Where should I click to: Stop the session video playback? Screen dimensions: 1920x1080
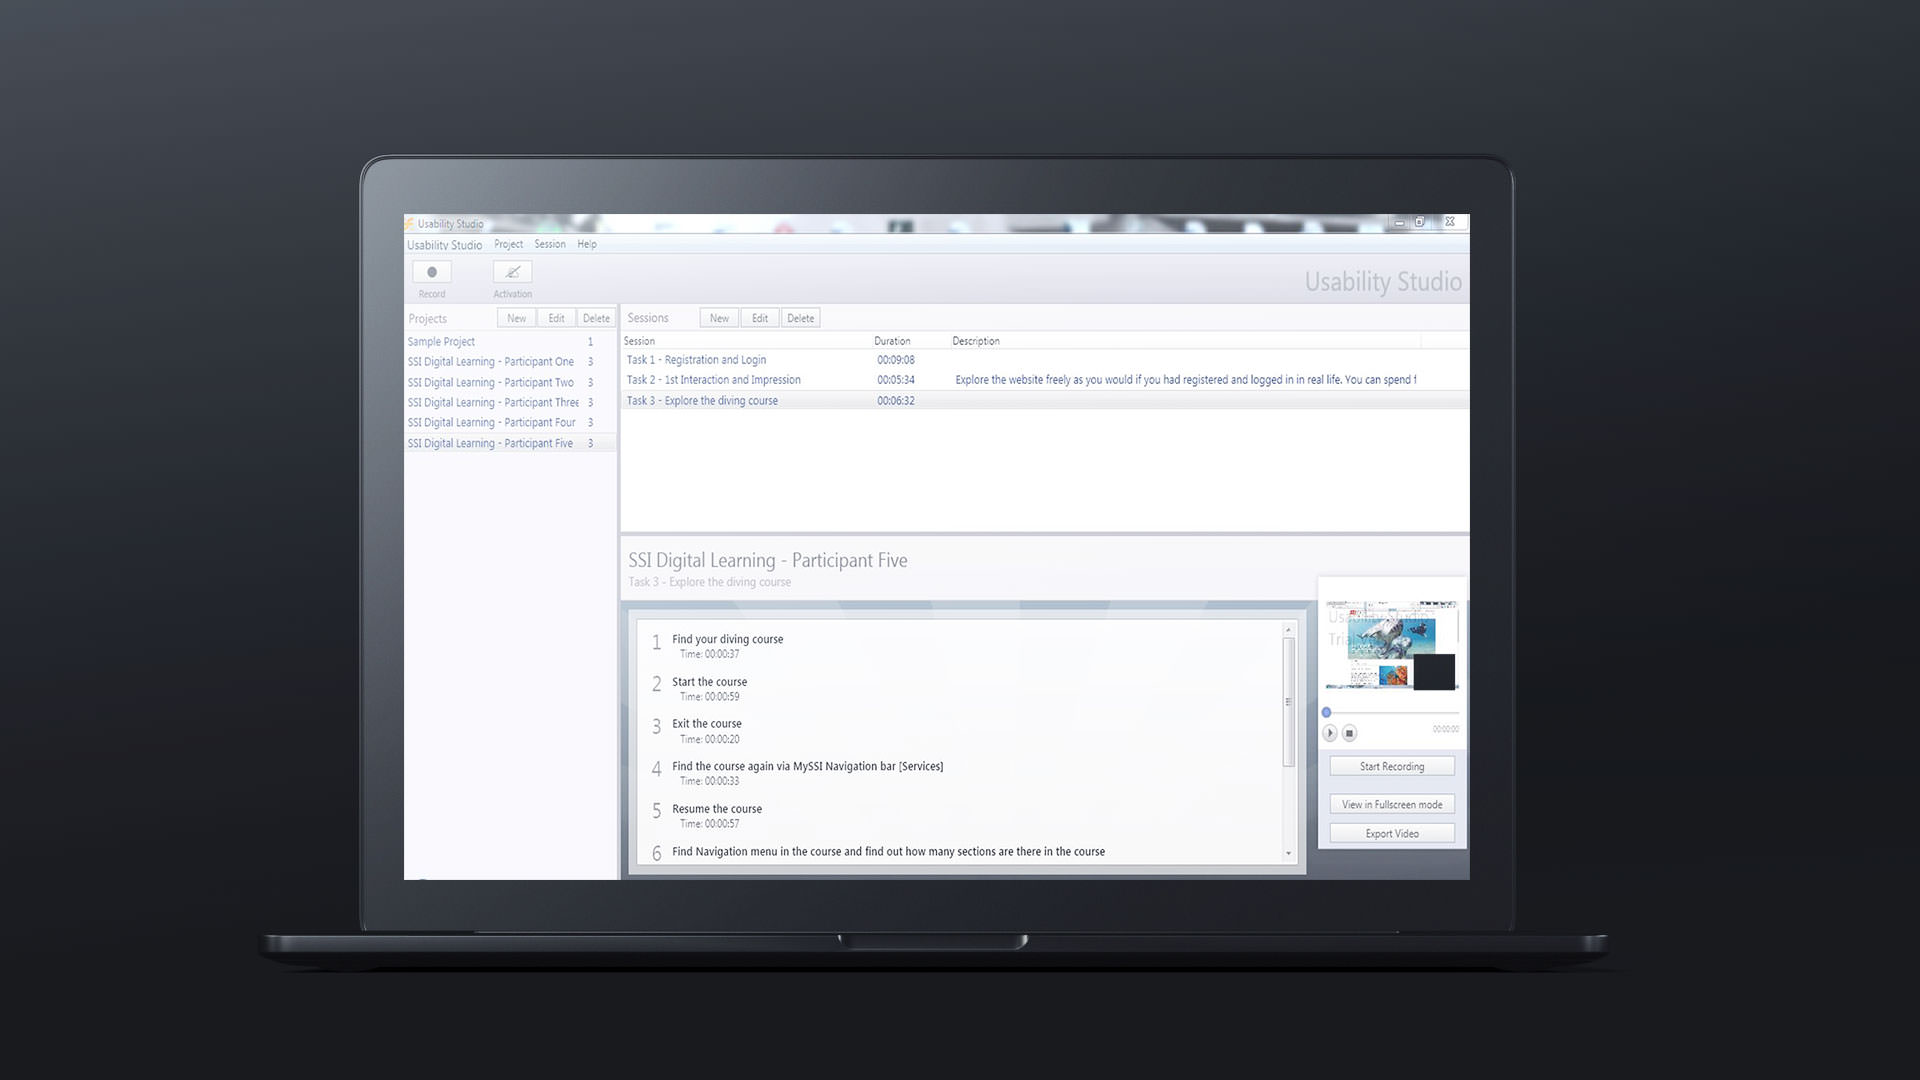click(x=1349, y=733)
